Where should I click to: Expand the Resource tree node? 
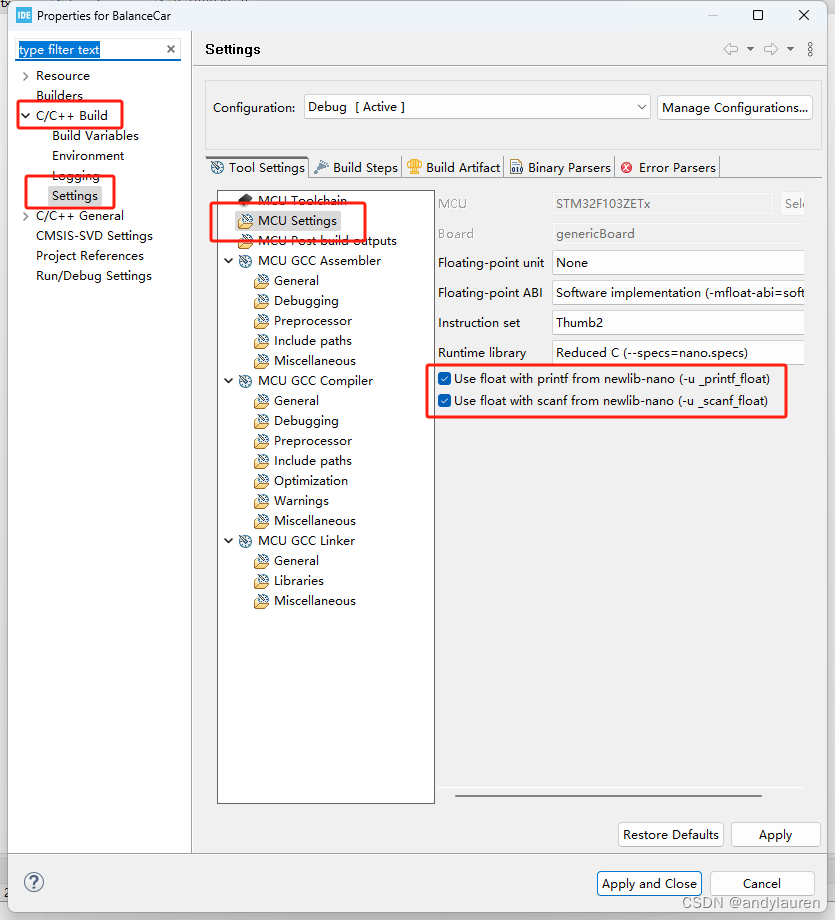click(x=25, y=76)
